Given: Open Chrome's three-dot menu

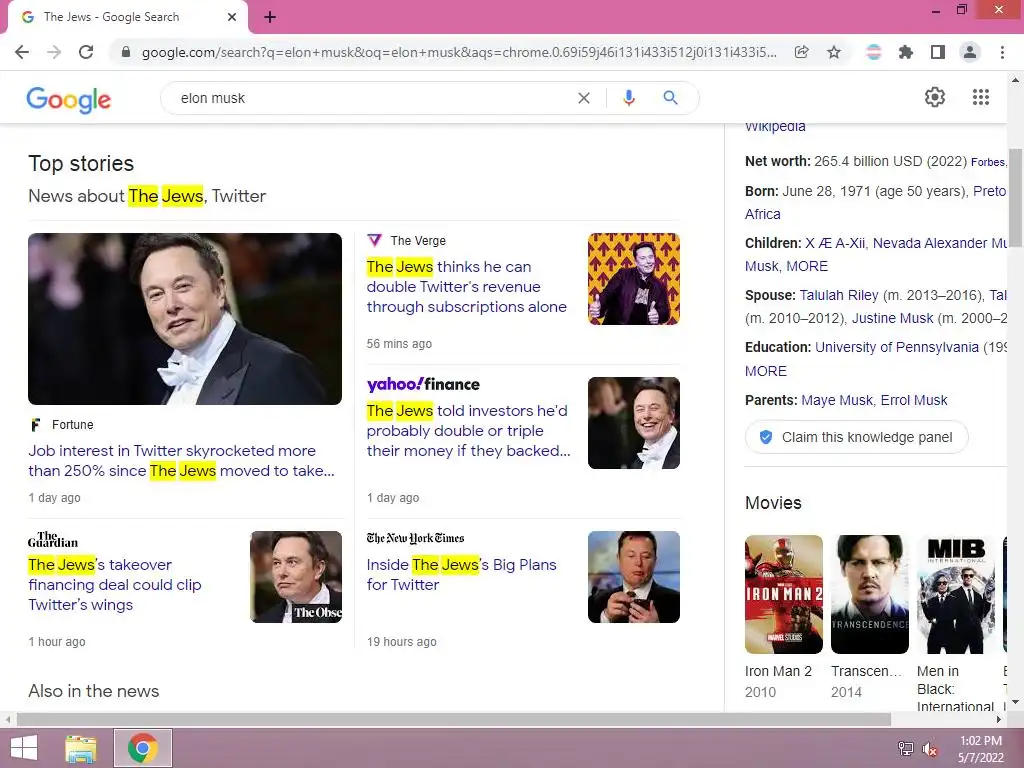Looking at the screenshot, I should click(1002, 52).
